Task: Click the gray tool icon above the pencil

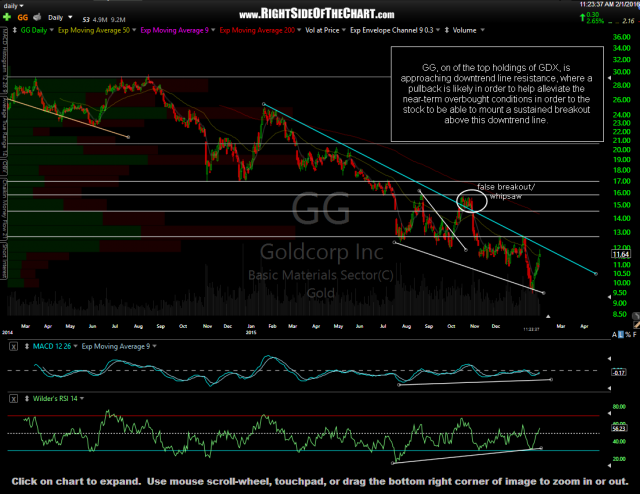Action: (636, 316)
